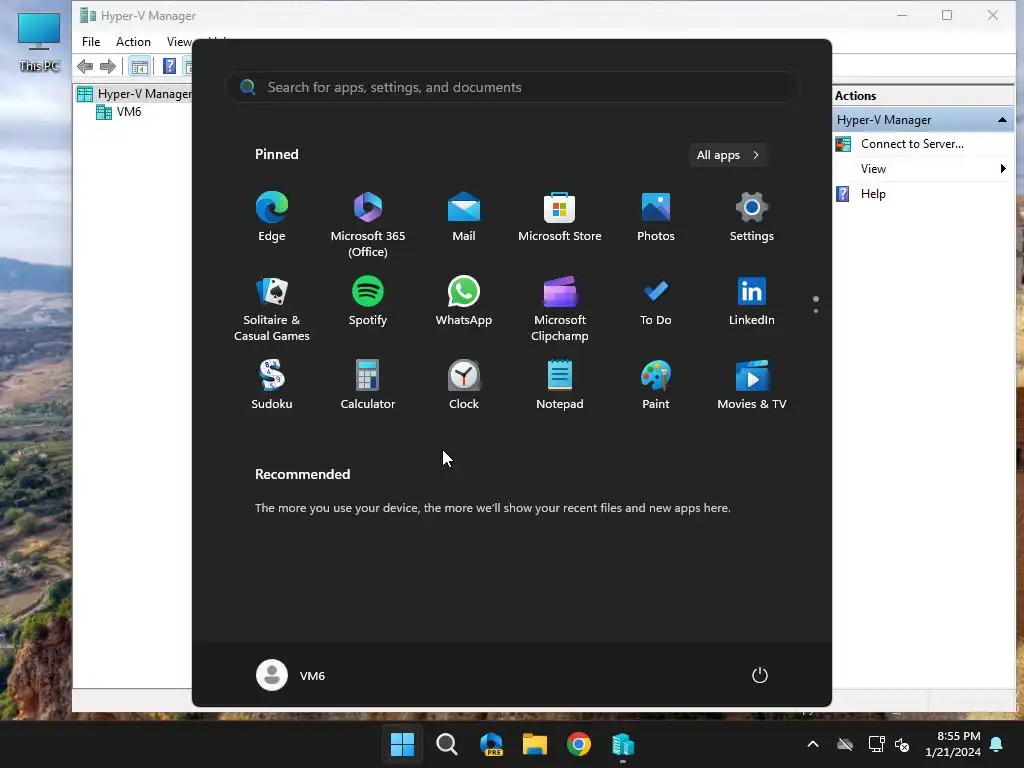The height and width of the screenshot is (768, 1024).
Task: Open Microsoft Store from Start menu
Action: click(x=560, y=217)
